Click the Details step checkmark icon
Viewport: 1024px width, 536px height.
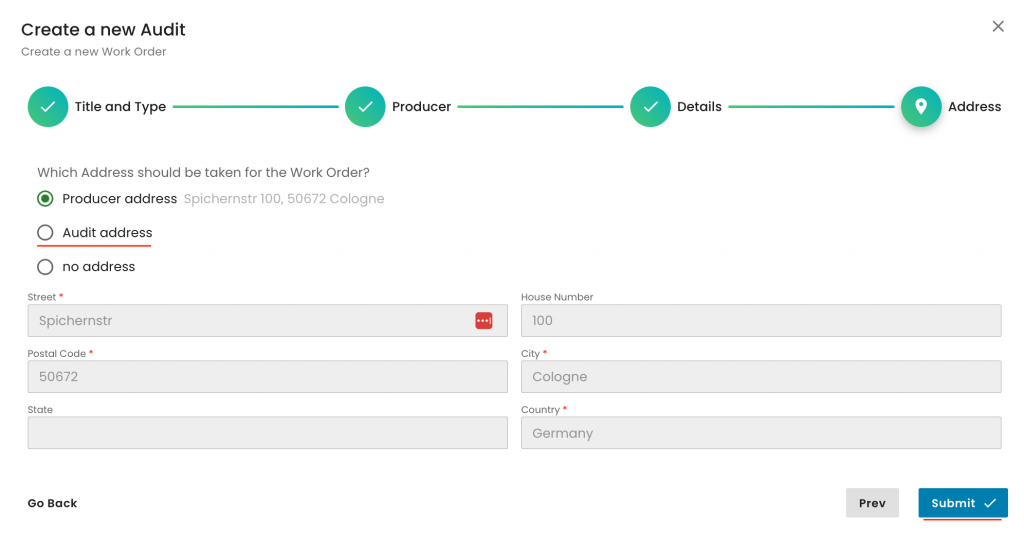tap(650, 107)
